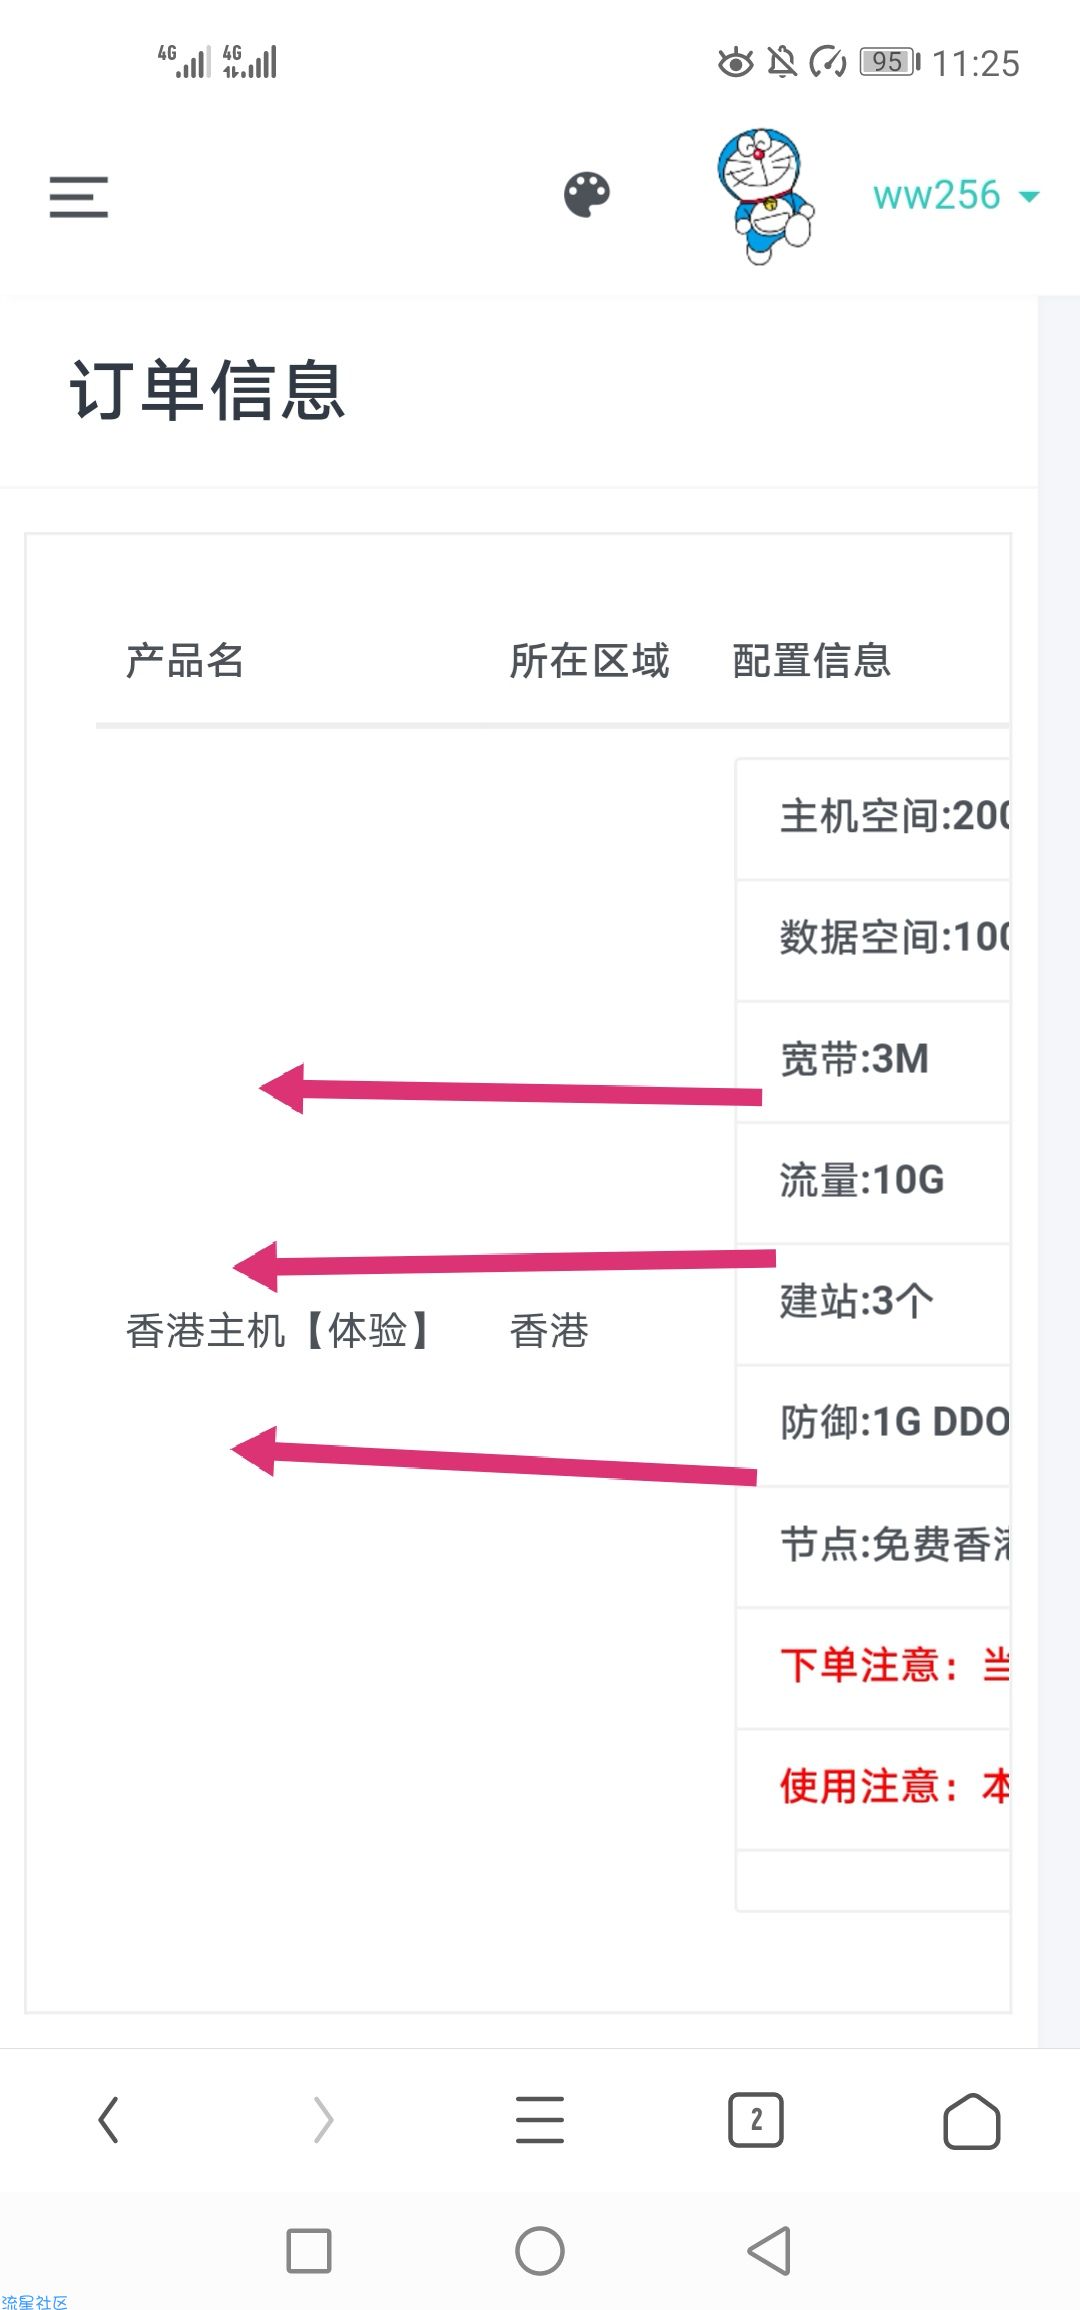Image resolution: width=1080 pixels, height=2310 pixels.
Task: Select the 产品名 column header
Action: click(185, 660)
